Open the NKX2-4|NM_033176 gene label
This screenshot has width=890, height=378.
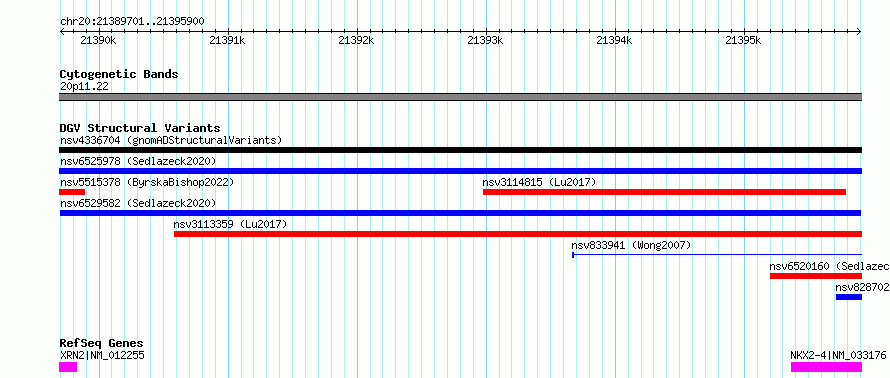838,355
